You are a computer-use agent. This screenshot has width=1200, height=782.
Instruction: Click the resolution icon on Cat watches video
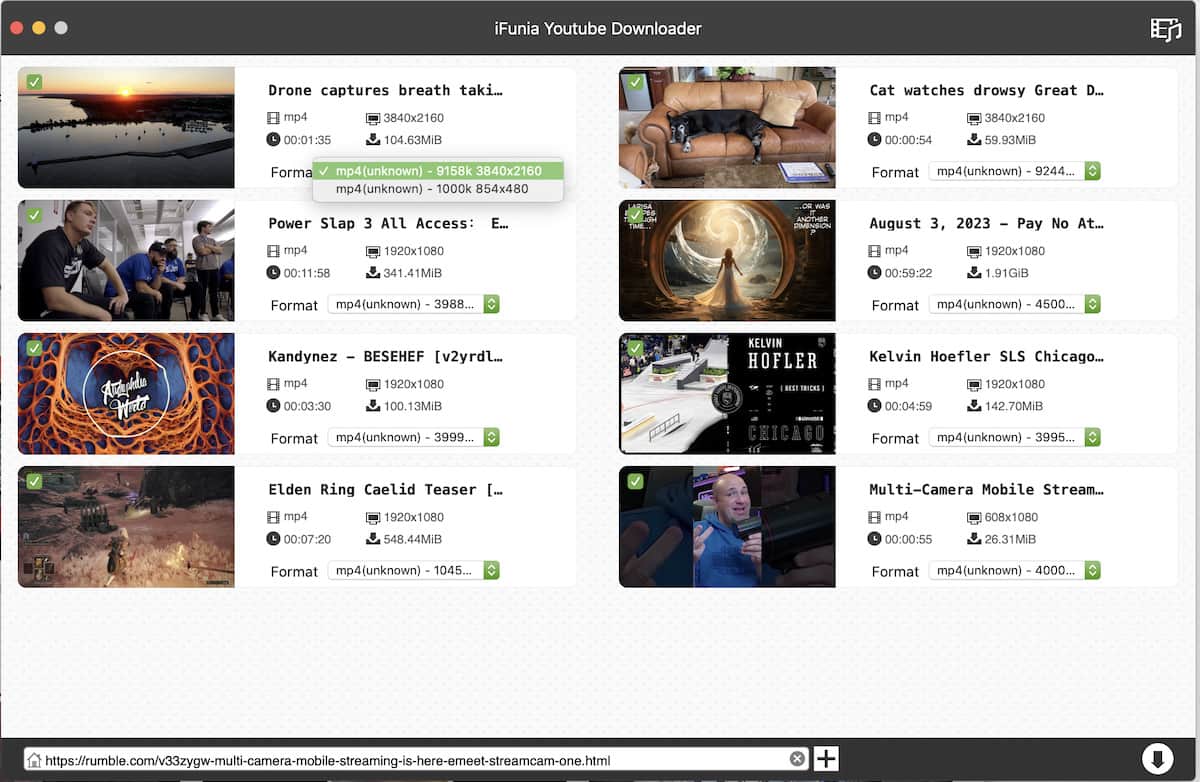(x=975, y=118)
